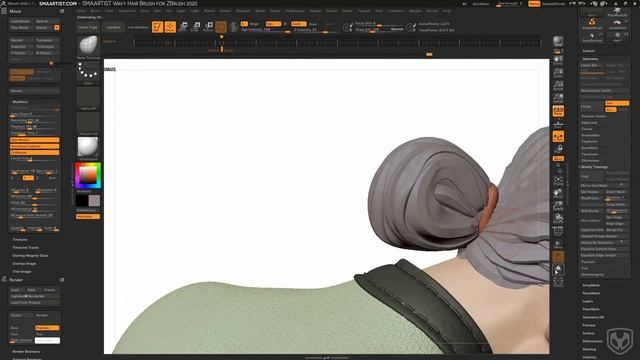Select the SimpleBrush tool icon
The height and width of the screenshot is (360, 640).
592,24
